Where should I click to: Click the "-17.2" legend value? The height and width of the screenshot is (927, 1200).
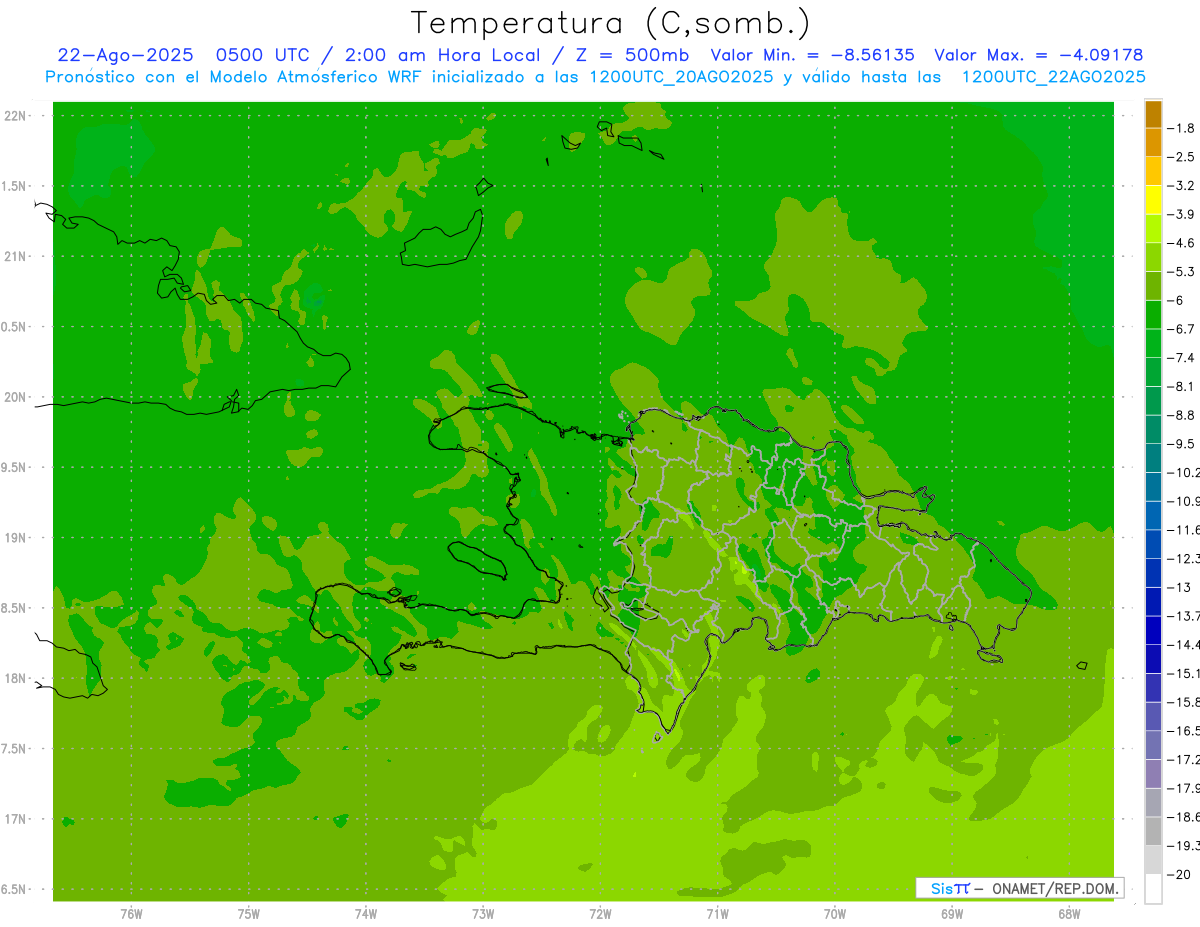[1185, 760]
